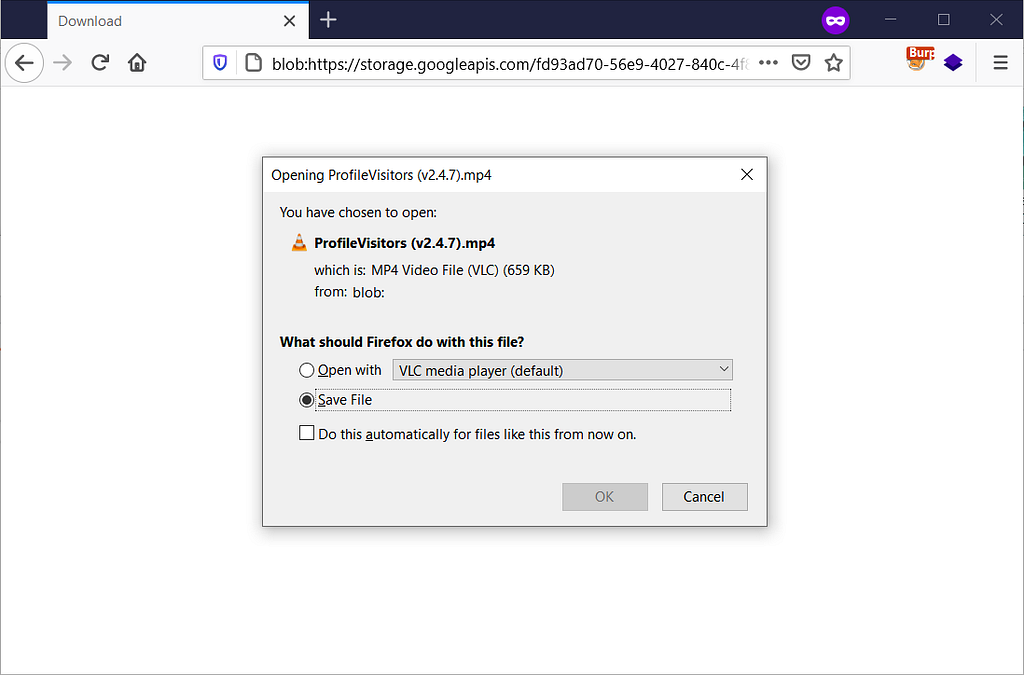Screen dimensions: 1024x675
Task: Reload the current page
Action: click(100, 63)
